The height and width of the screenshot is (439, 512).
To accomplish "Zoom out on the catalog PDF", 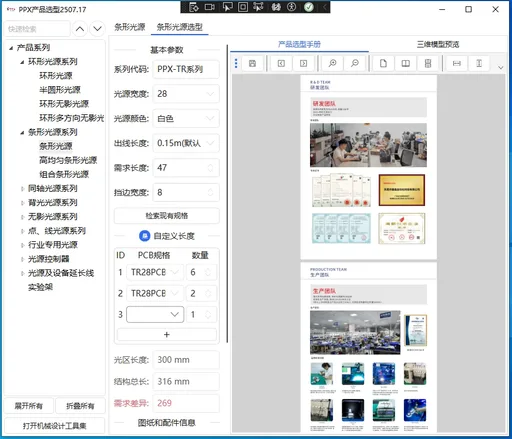I will pyautogui.click(x=355, y=63).
